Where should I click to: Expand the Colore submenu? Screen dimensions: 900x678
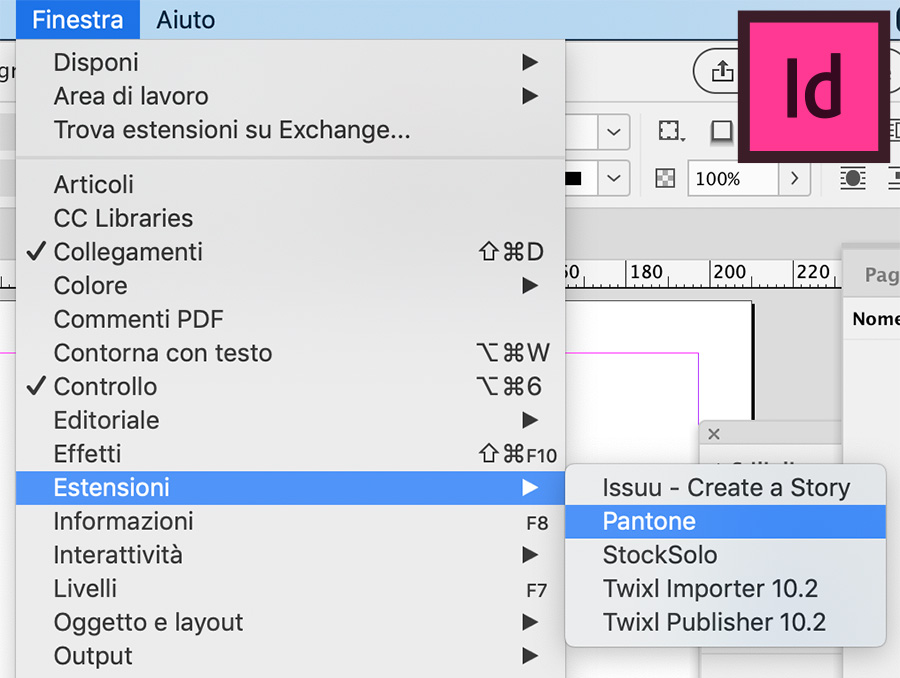point(290,285)
